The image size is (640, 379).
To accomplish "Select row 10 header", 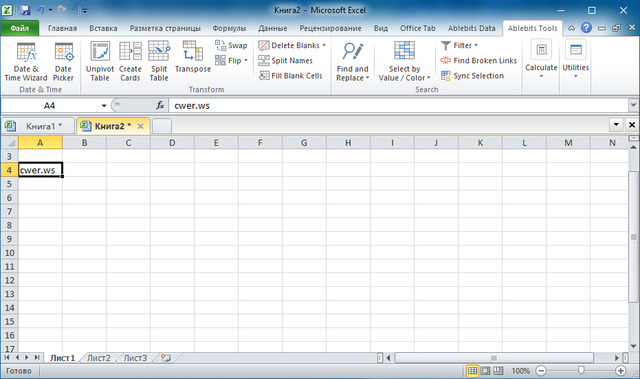I will [9, 253].
